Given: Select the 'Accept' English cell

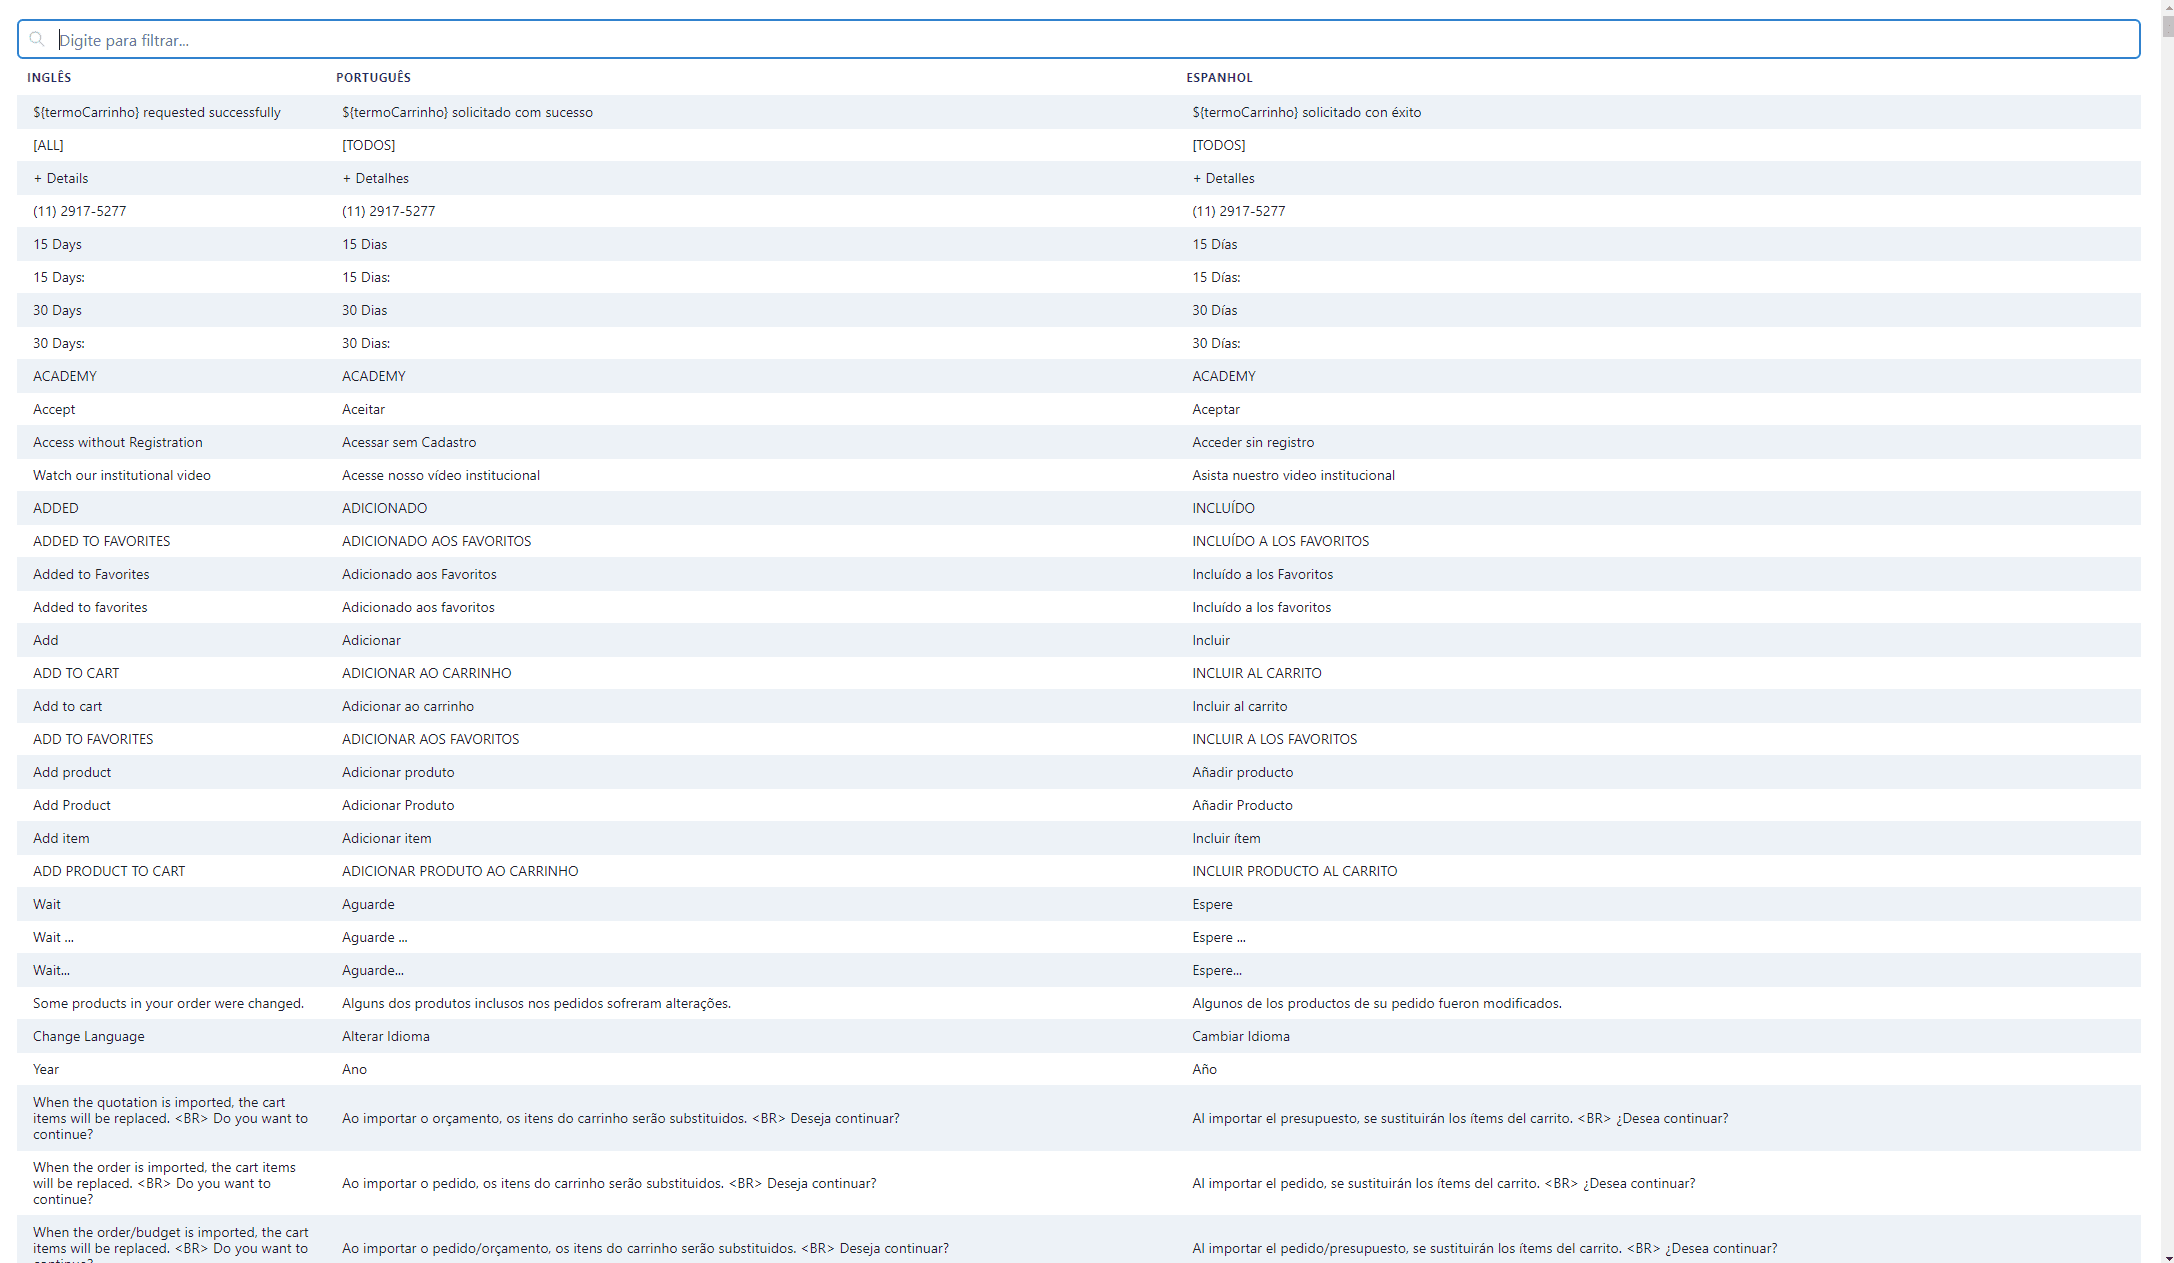Looking at the screenshot, I should [54, 409].
